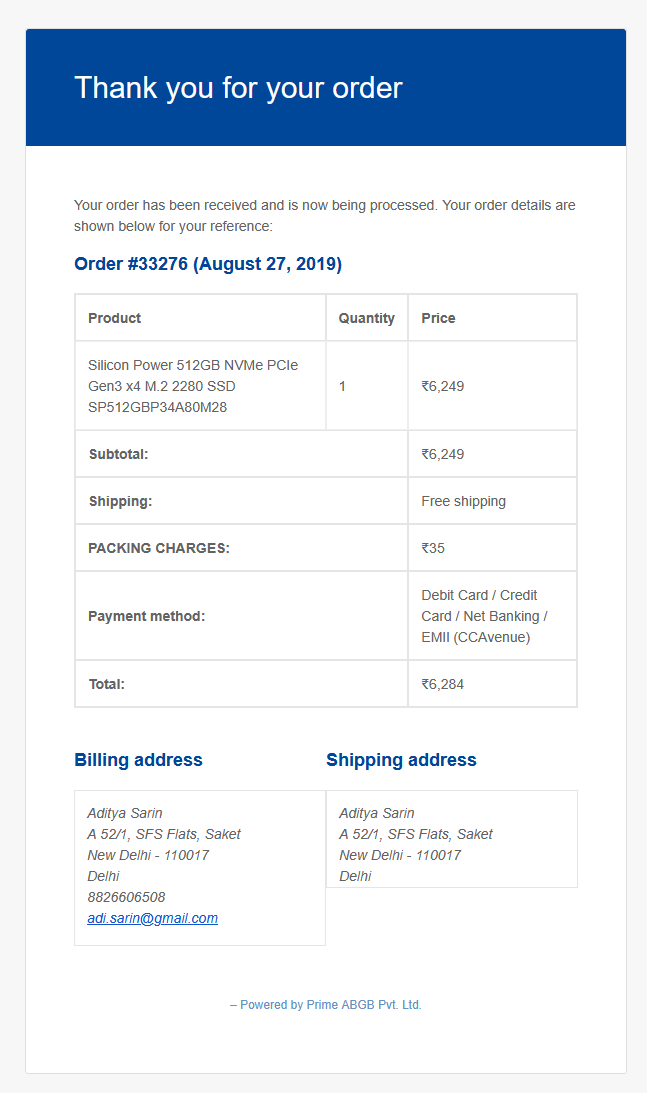Click the Subtotal label
Image resolution: width=647 pixels, height=1093 pixels.
tap(118, 454)
